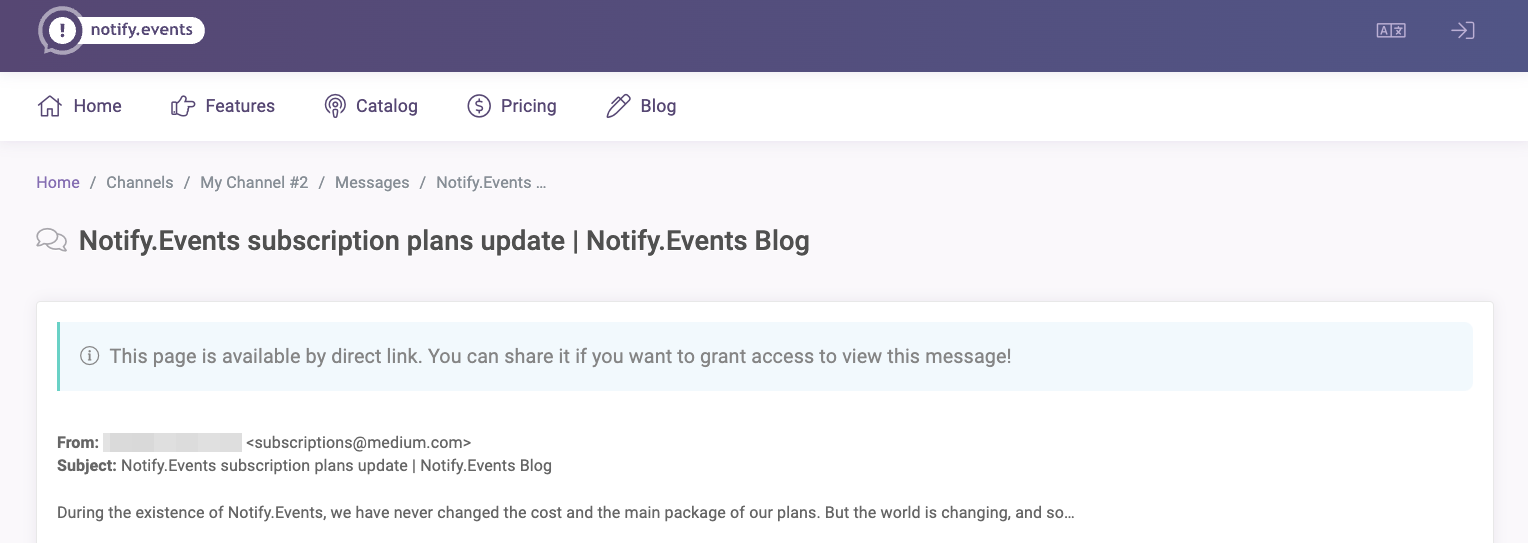This screenshot has width=1528, height=543.
Task: Click the page heading about subscription plans
Action: click(x=444, y=241)
